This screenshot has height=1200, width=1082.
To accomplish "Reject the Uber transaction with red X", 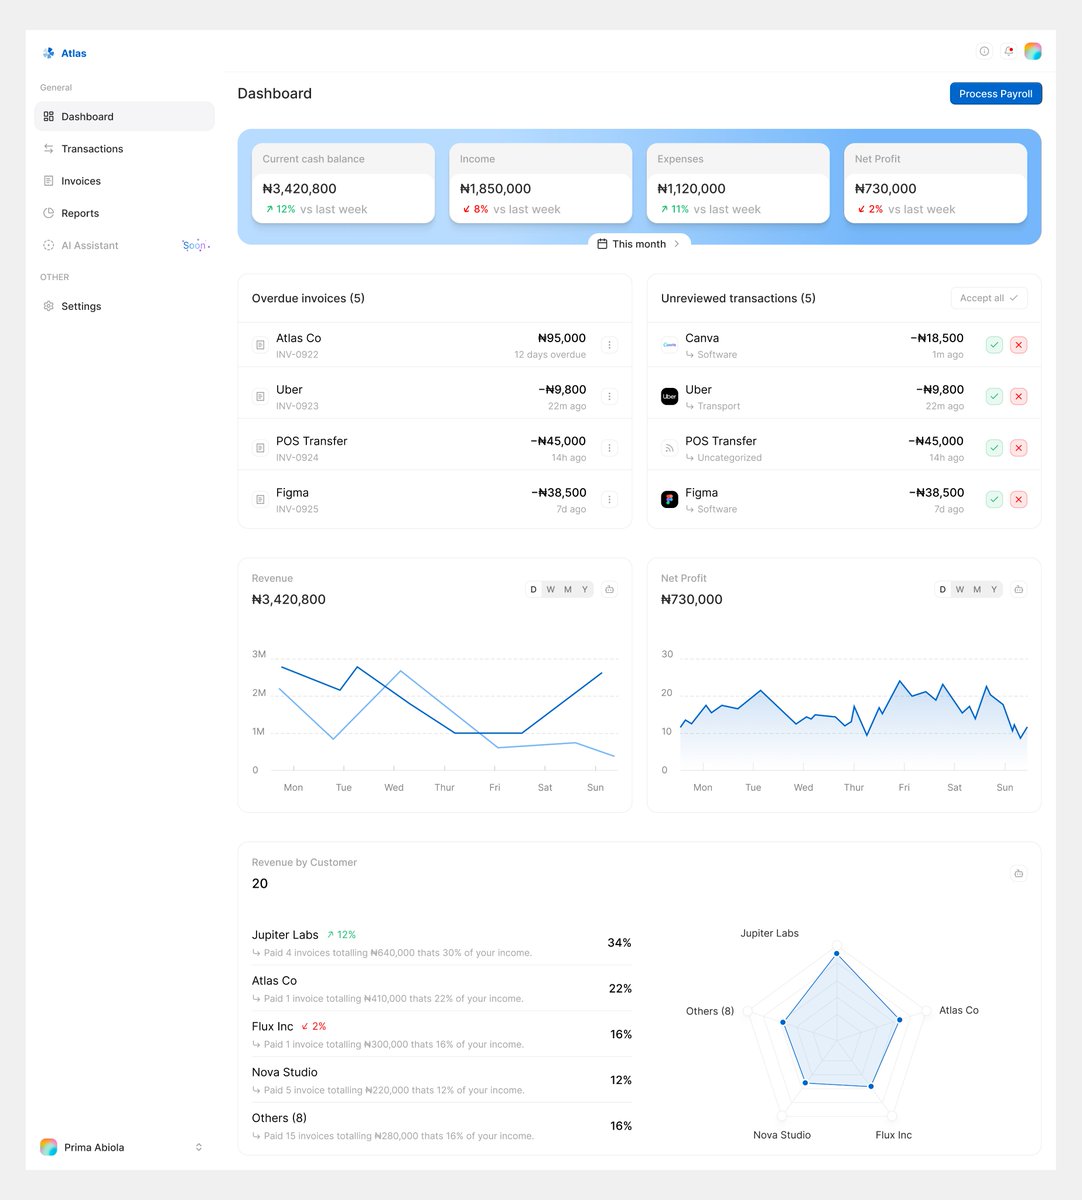I will point(1019,397).
